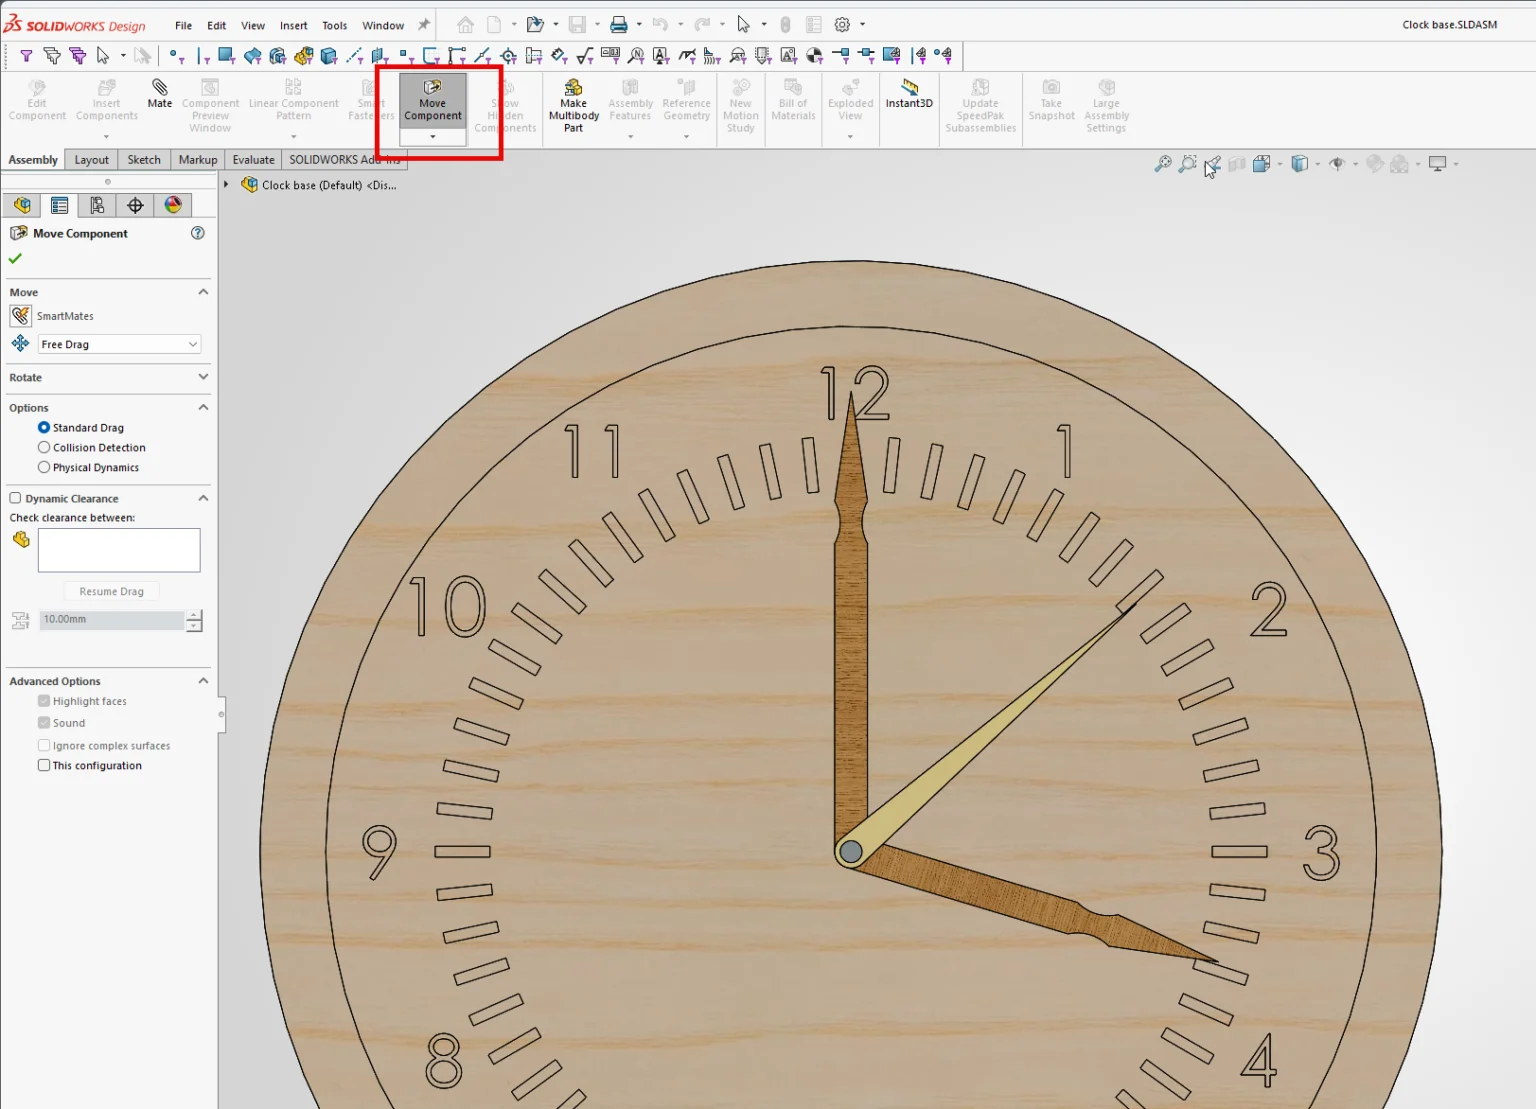Open the Edit menu
The width and height of the screenshot is (1536, 1109).
[x=216, y=26]
